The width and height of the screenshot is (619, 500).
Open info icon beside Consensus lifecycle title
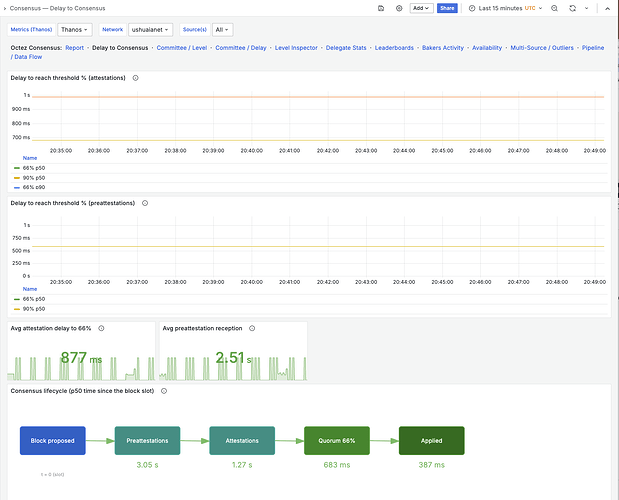point(164,391)
